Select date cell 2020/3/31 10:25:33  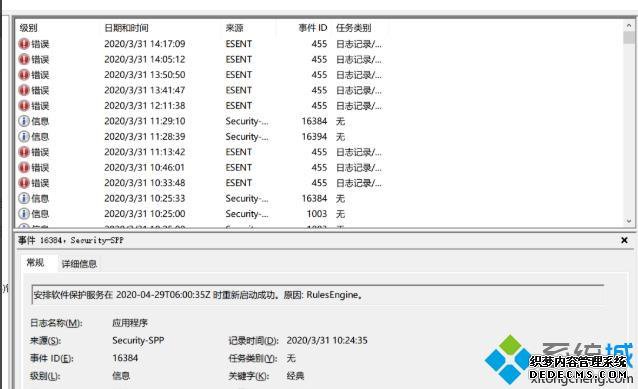point(144,198)
